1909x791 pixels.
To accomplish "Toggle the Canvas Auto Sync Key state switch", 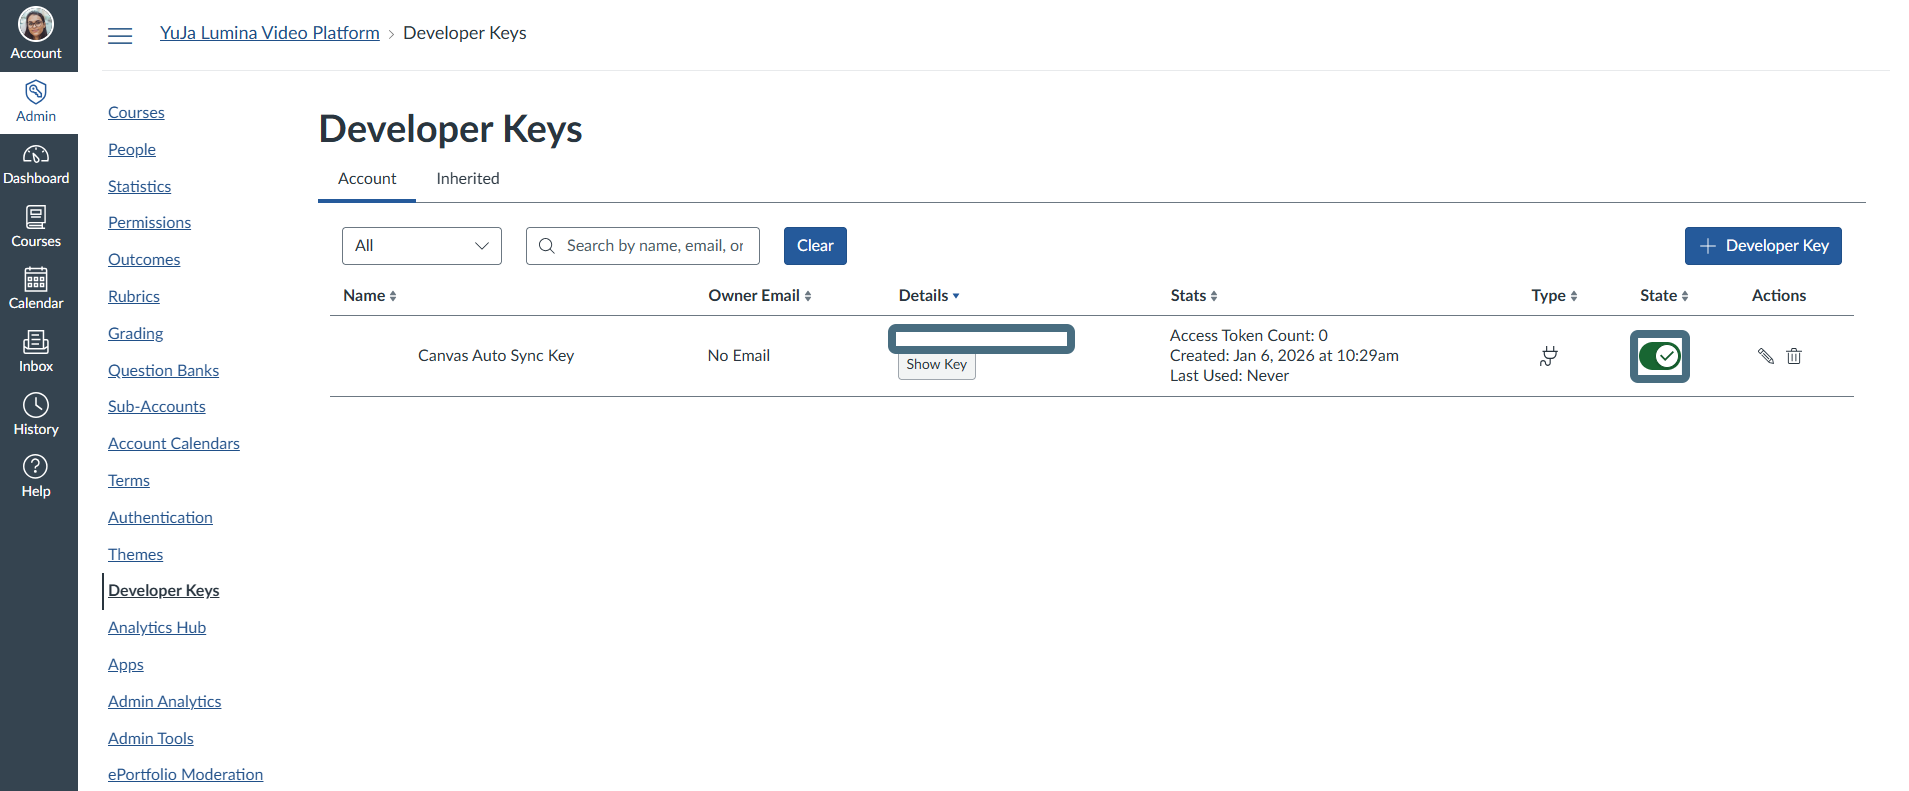I will pyautogui.click(x=1660, y=356).
